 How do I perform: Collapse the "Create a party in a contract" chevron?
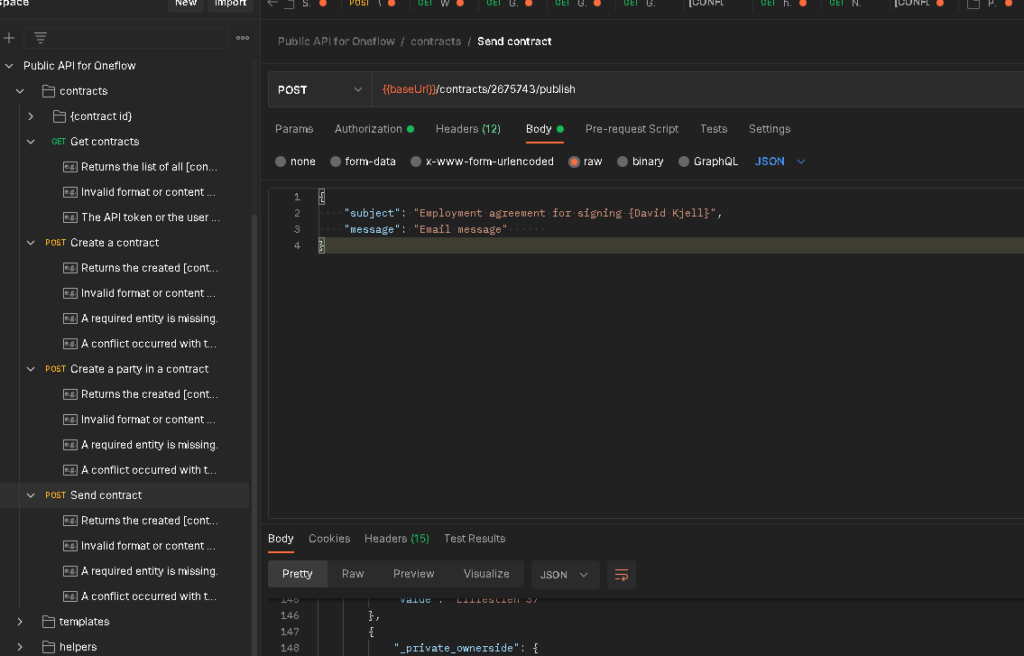coord(31,369)
